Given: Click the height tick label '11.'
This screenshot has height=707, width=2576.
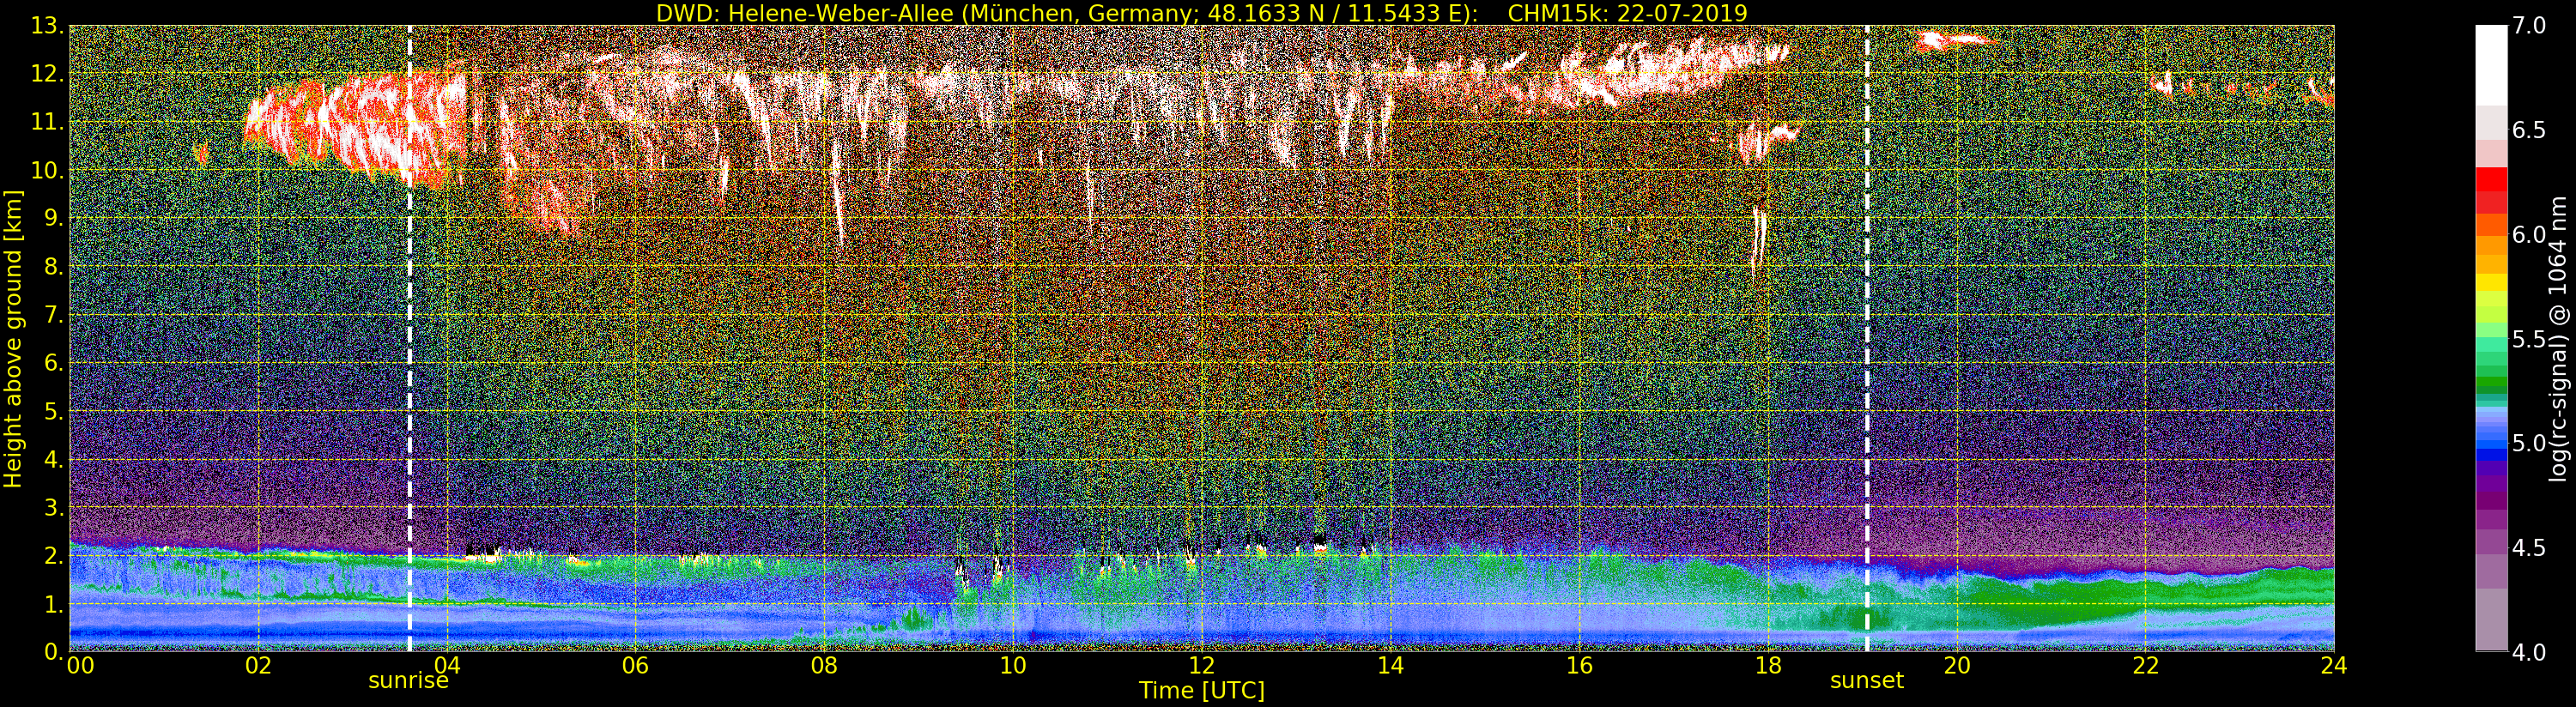Looking at the screenshot, I should [x=48, y=122].
